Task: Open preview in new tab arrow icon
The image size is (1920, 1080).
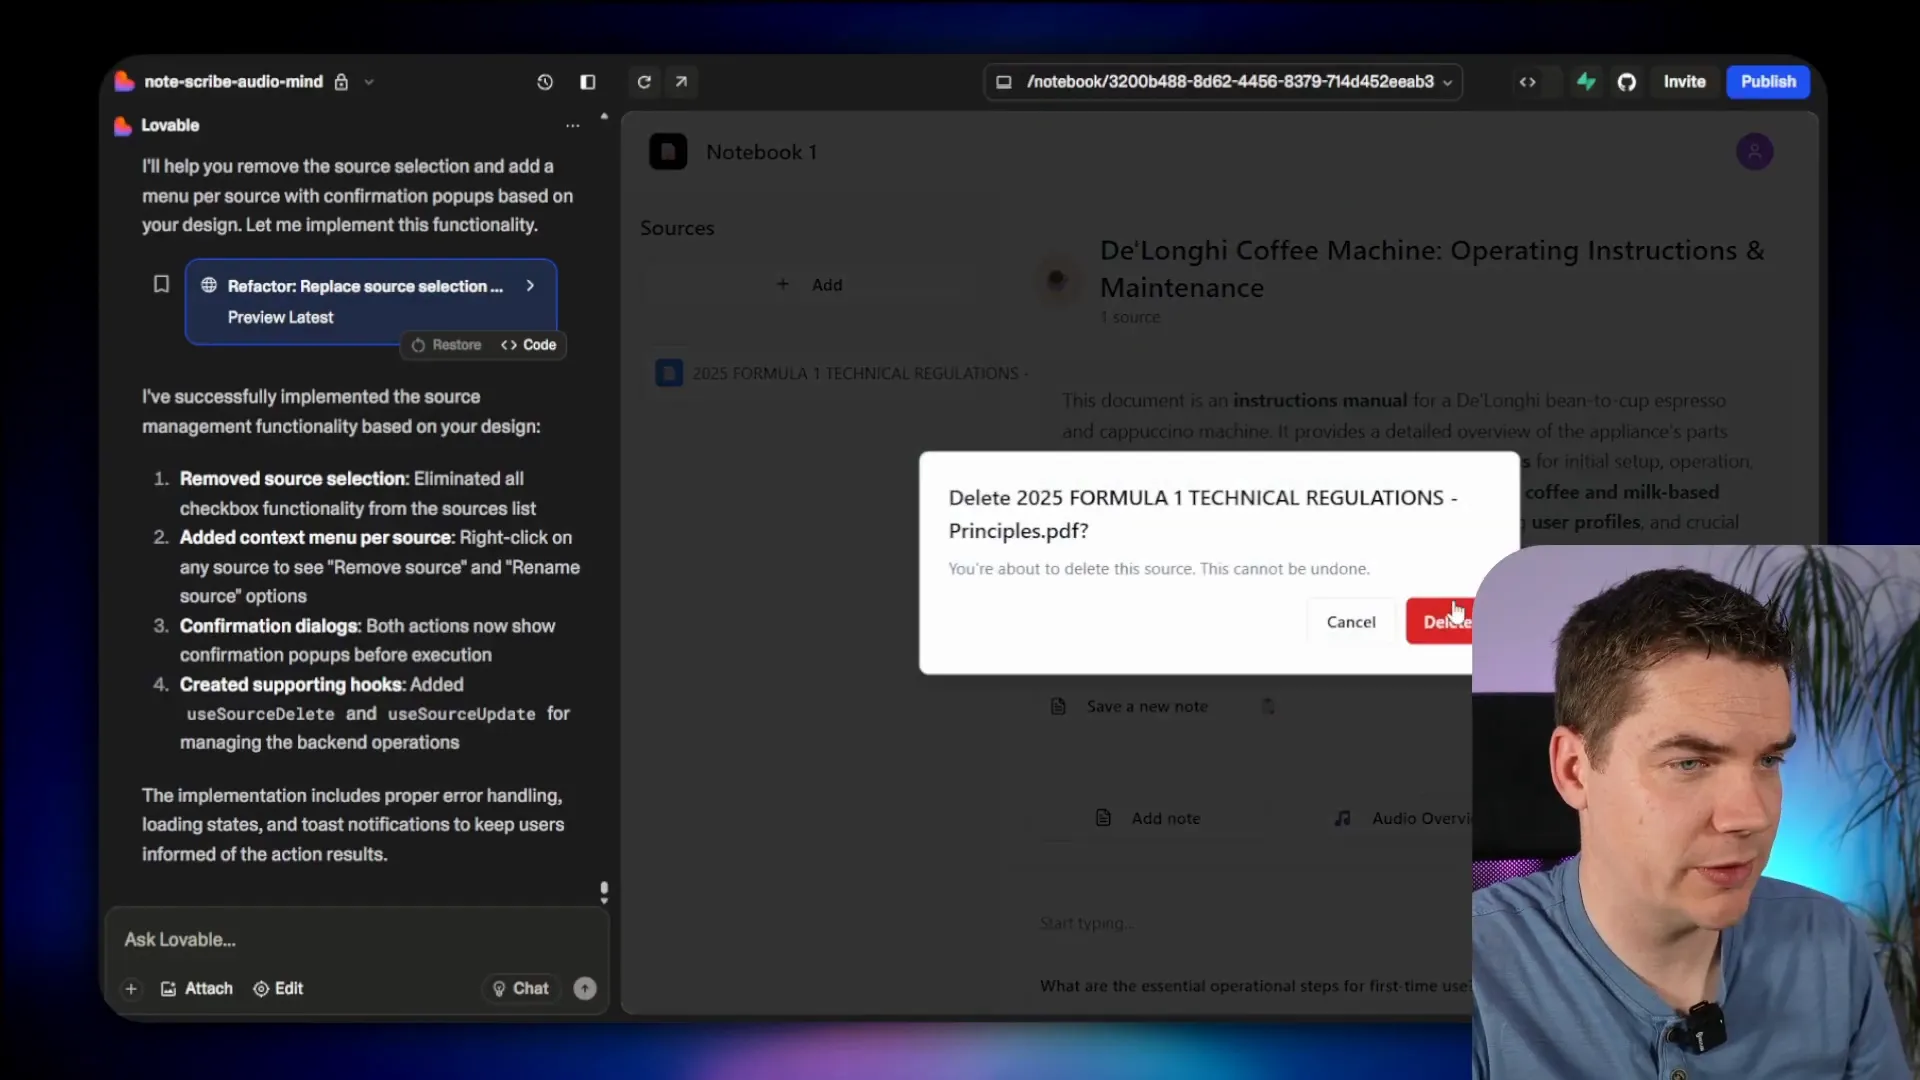Action: click(681, 82)
